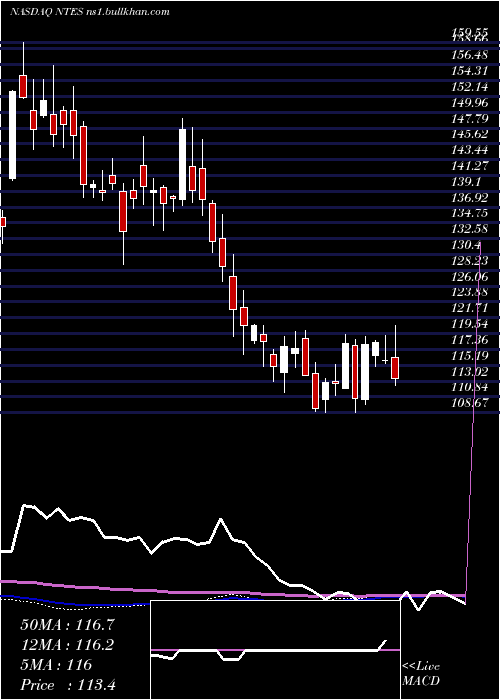Viewport: 500px width, 700px height.
Task: Click the 5MA : 116 readout
Action: 56,665
